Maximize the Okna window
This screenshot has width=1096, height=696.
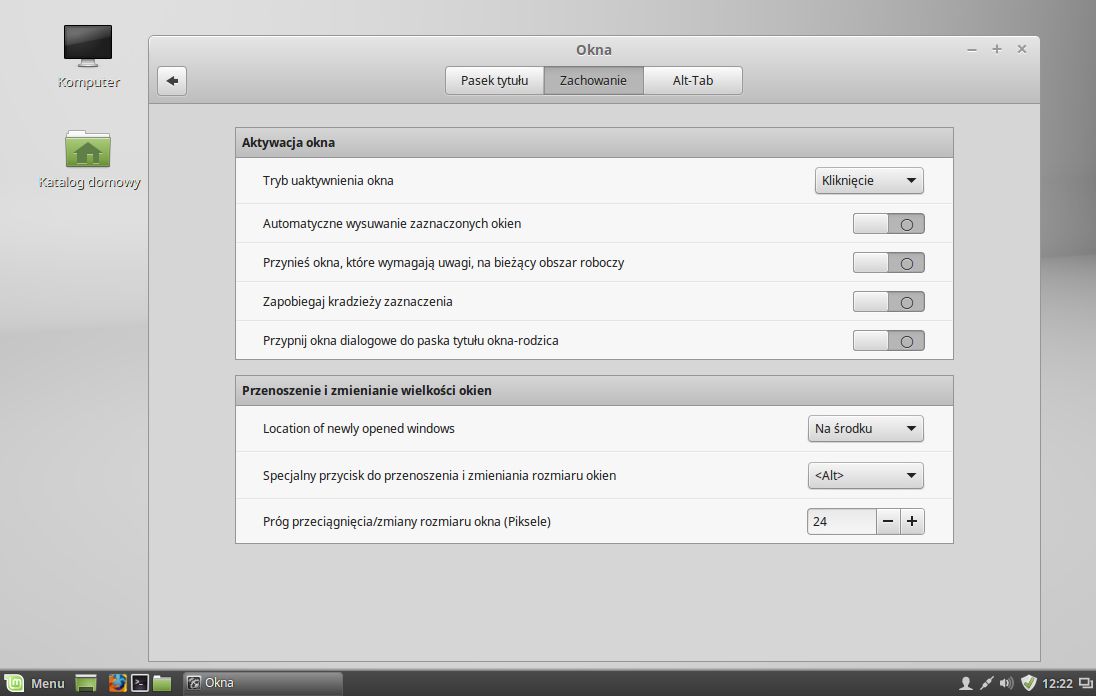click(x=997, y=49)
